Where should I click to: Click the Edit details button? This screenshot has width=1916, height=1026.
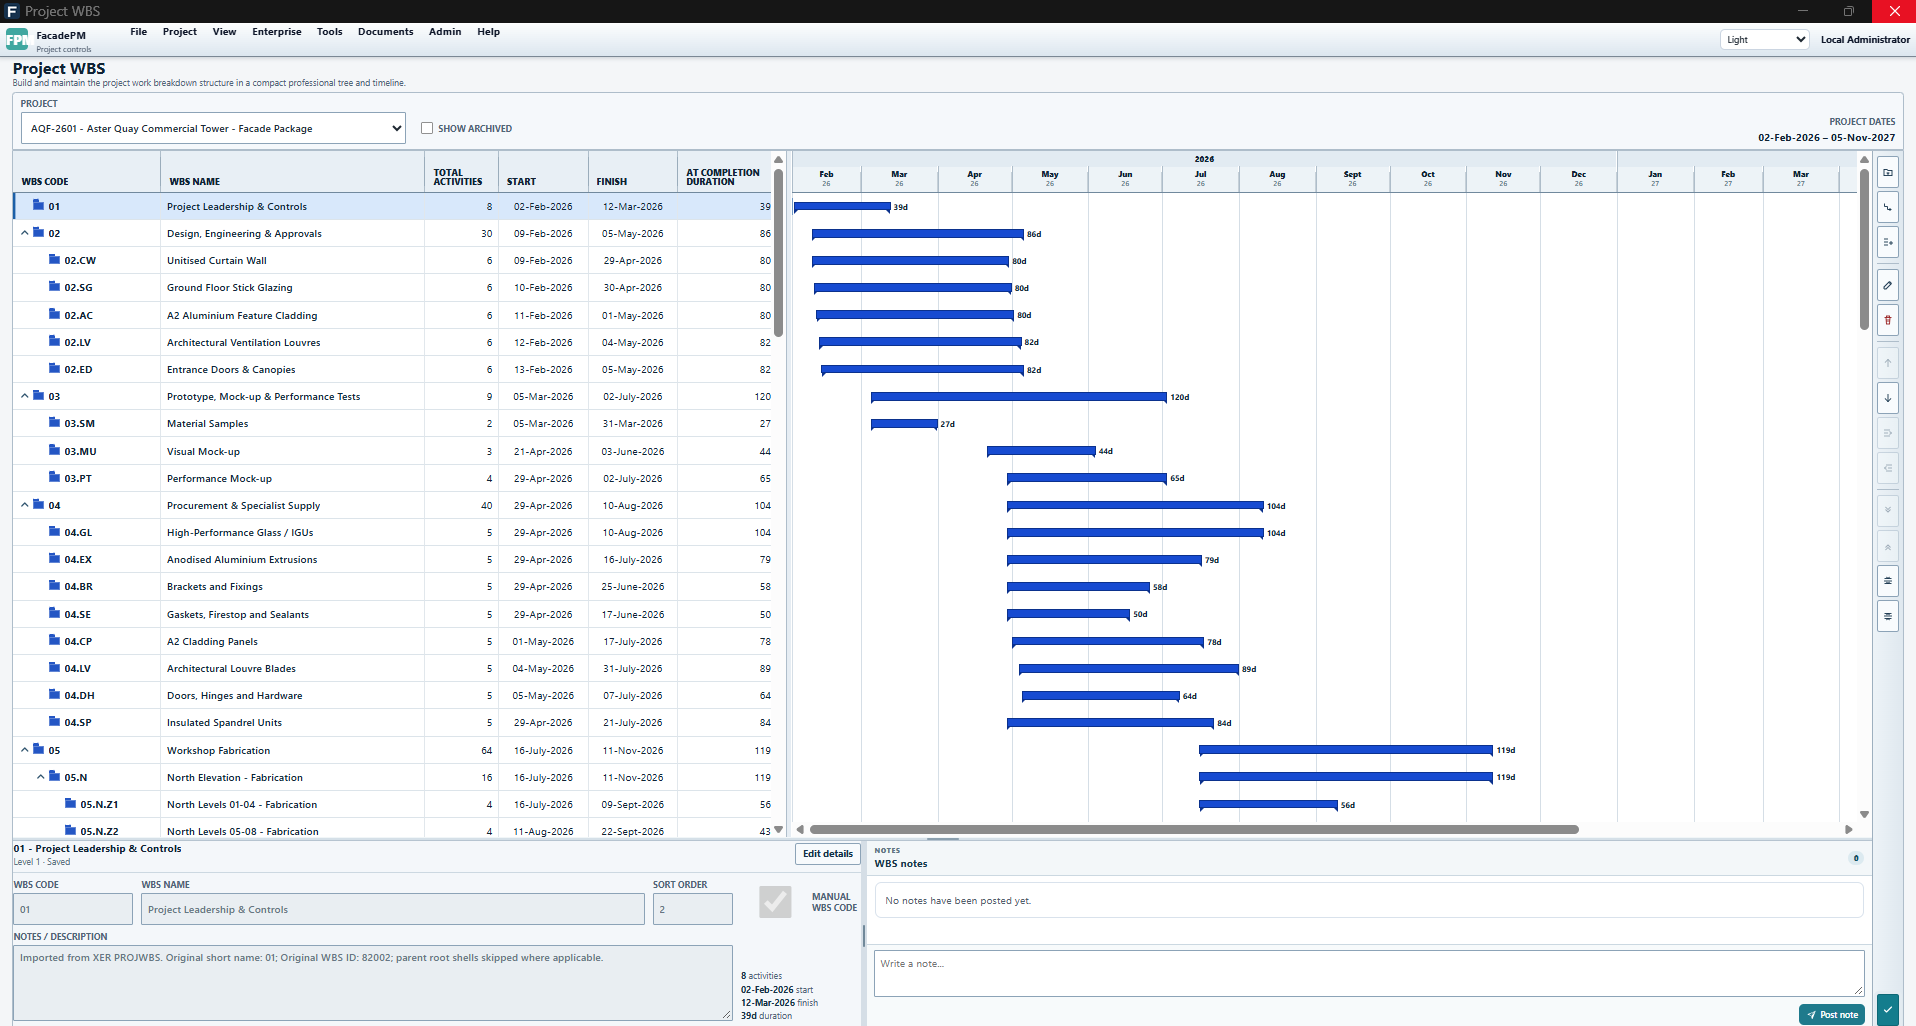pos(828,854)
